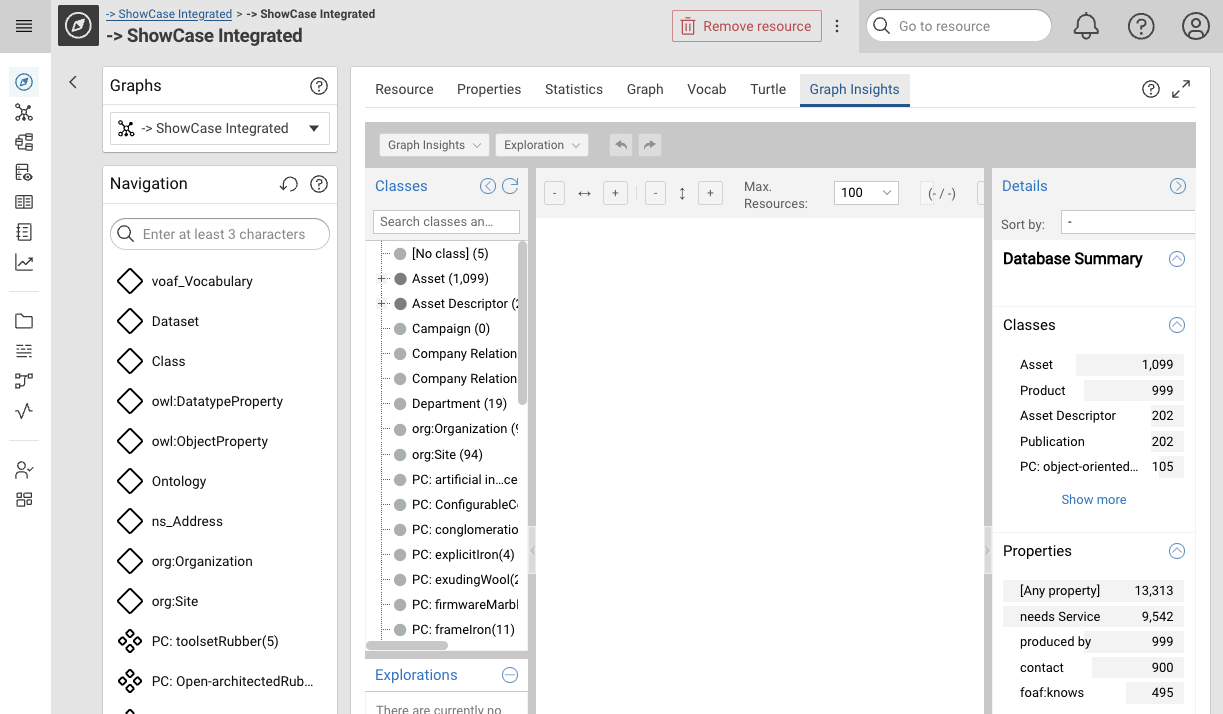Open the Exploration dropdown in the toolbar
Screen dimensions: 1223x714
[541, 144]
